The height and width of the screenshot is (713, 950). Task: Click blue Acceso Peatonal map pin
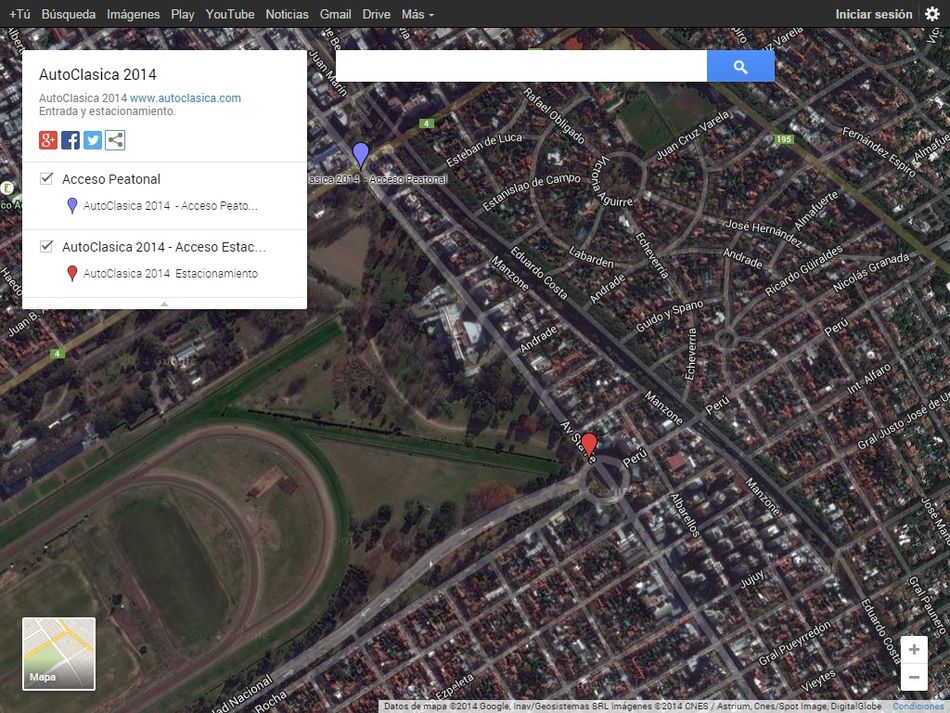click(x=360, y=154)
